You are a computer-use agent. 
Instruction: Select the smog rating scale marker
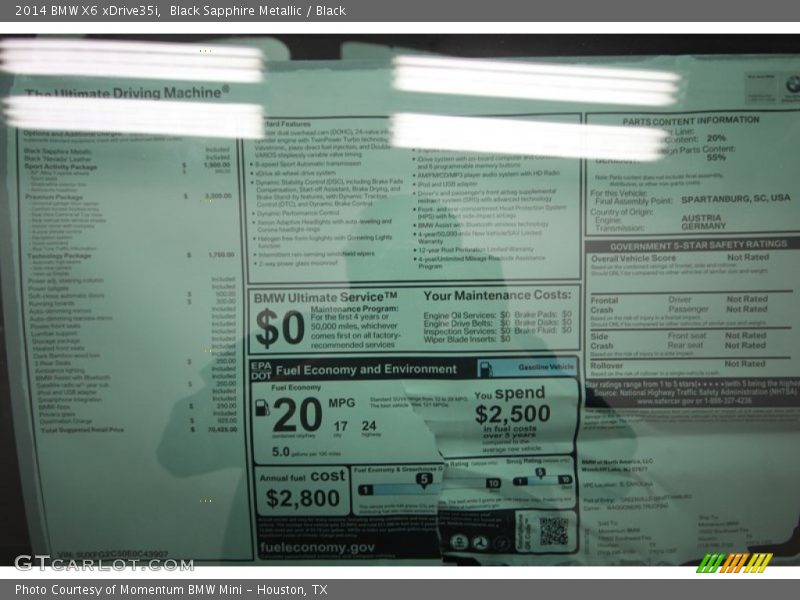coord(540,473)
